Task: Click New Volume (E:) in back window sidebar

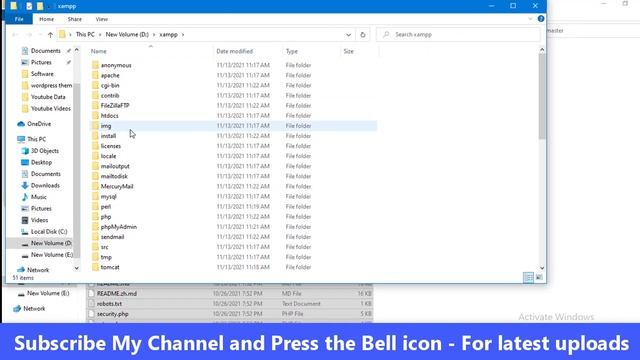Action: click(x=48, y=293)
